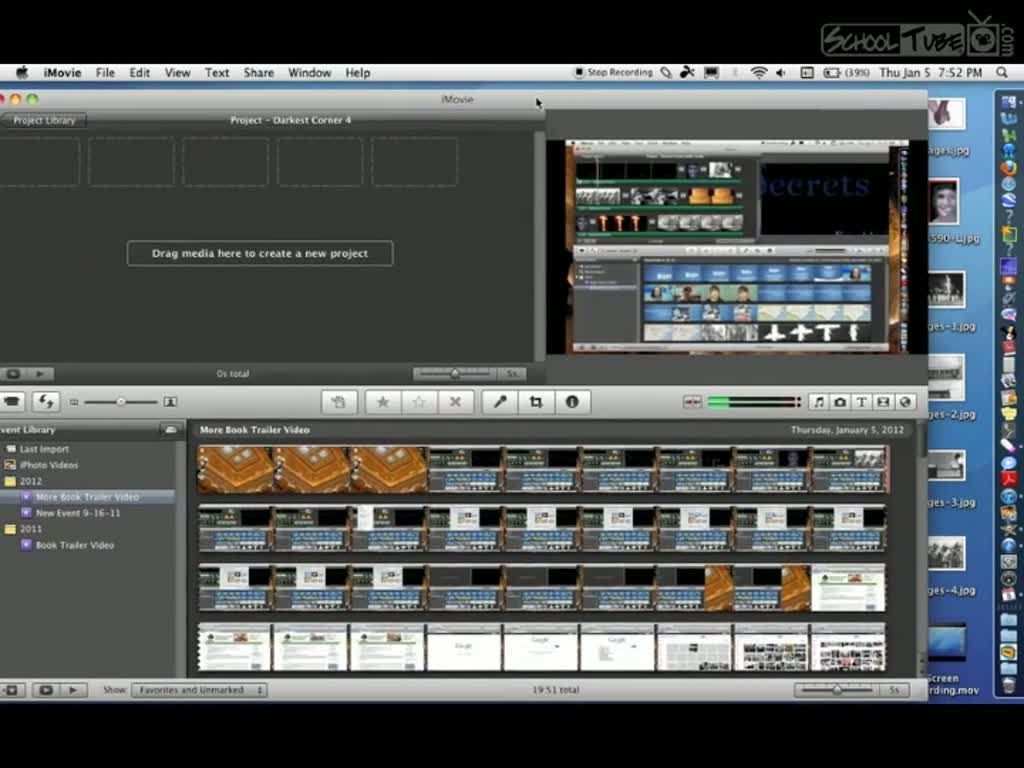Select the 2012 folder in Event Library

30,481
